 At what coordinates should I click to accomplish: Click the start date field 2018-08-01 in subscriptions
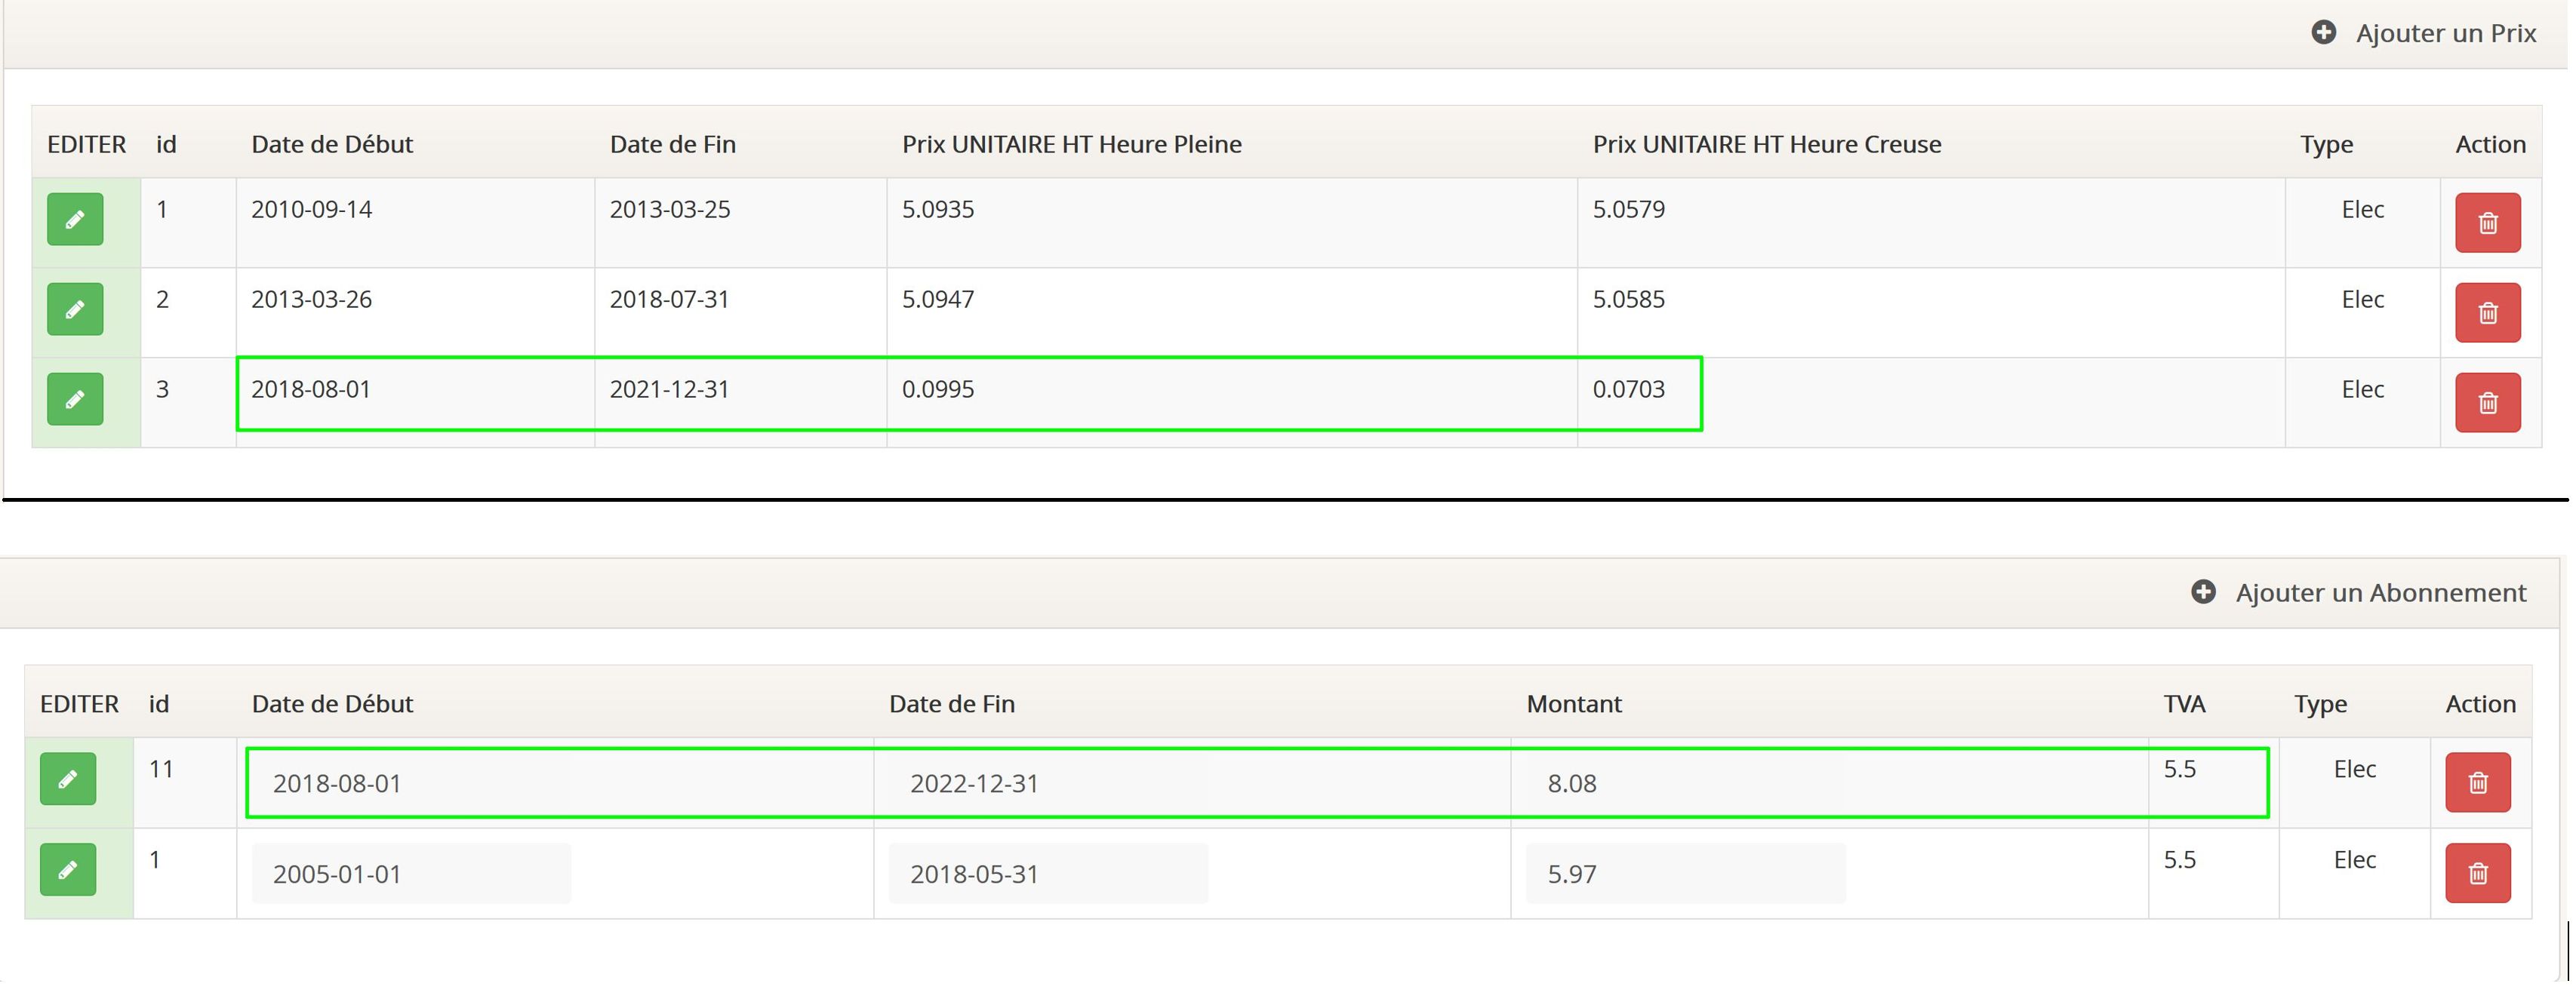[411, 783]
